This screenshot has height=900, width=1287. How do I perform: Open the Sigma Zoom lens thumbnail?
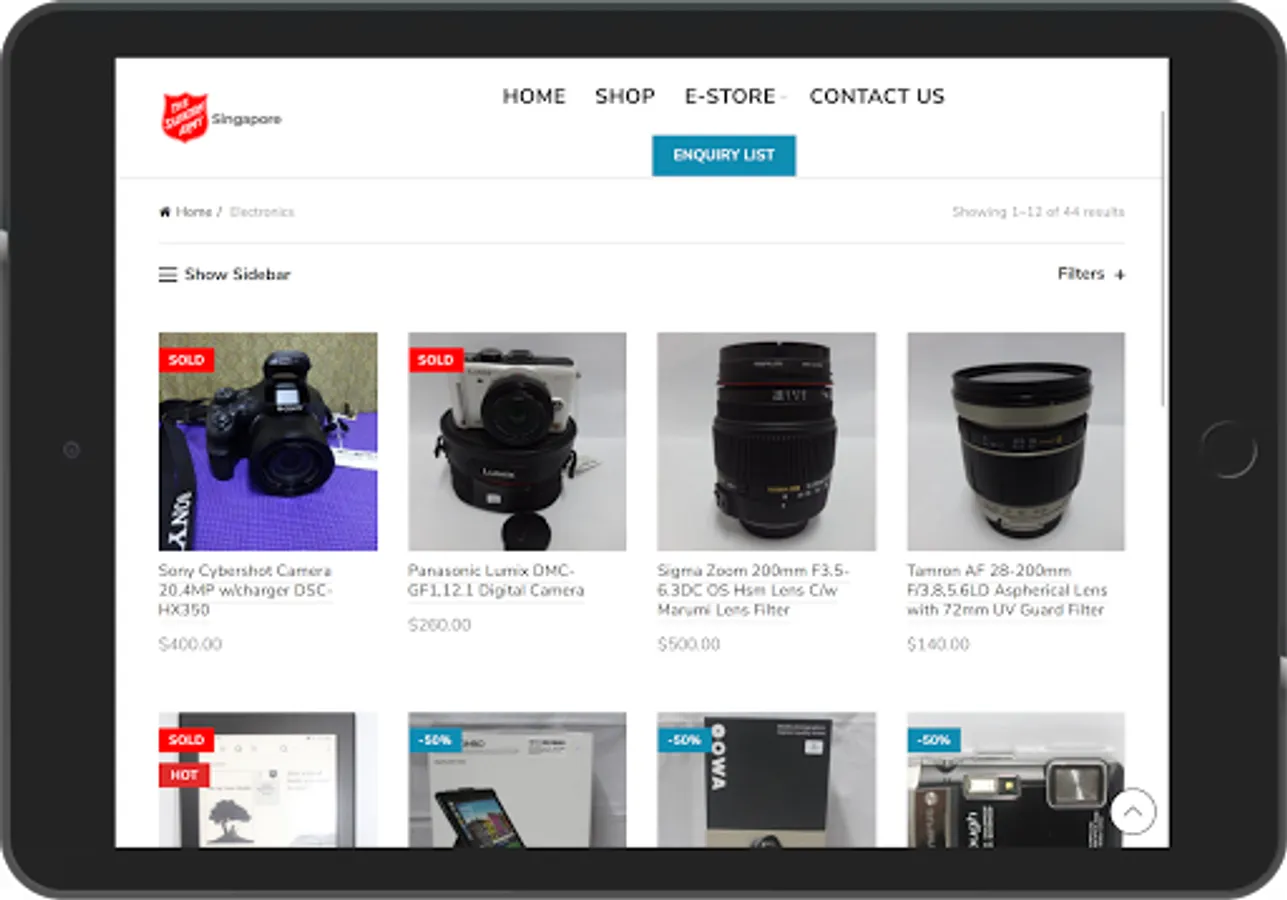pos(766,441)
